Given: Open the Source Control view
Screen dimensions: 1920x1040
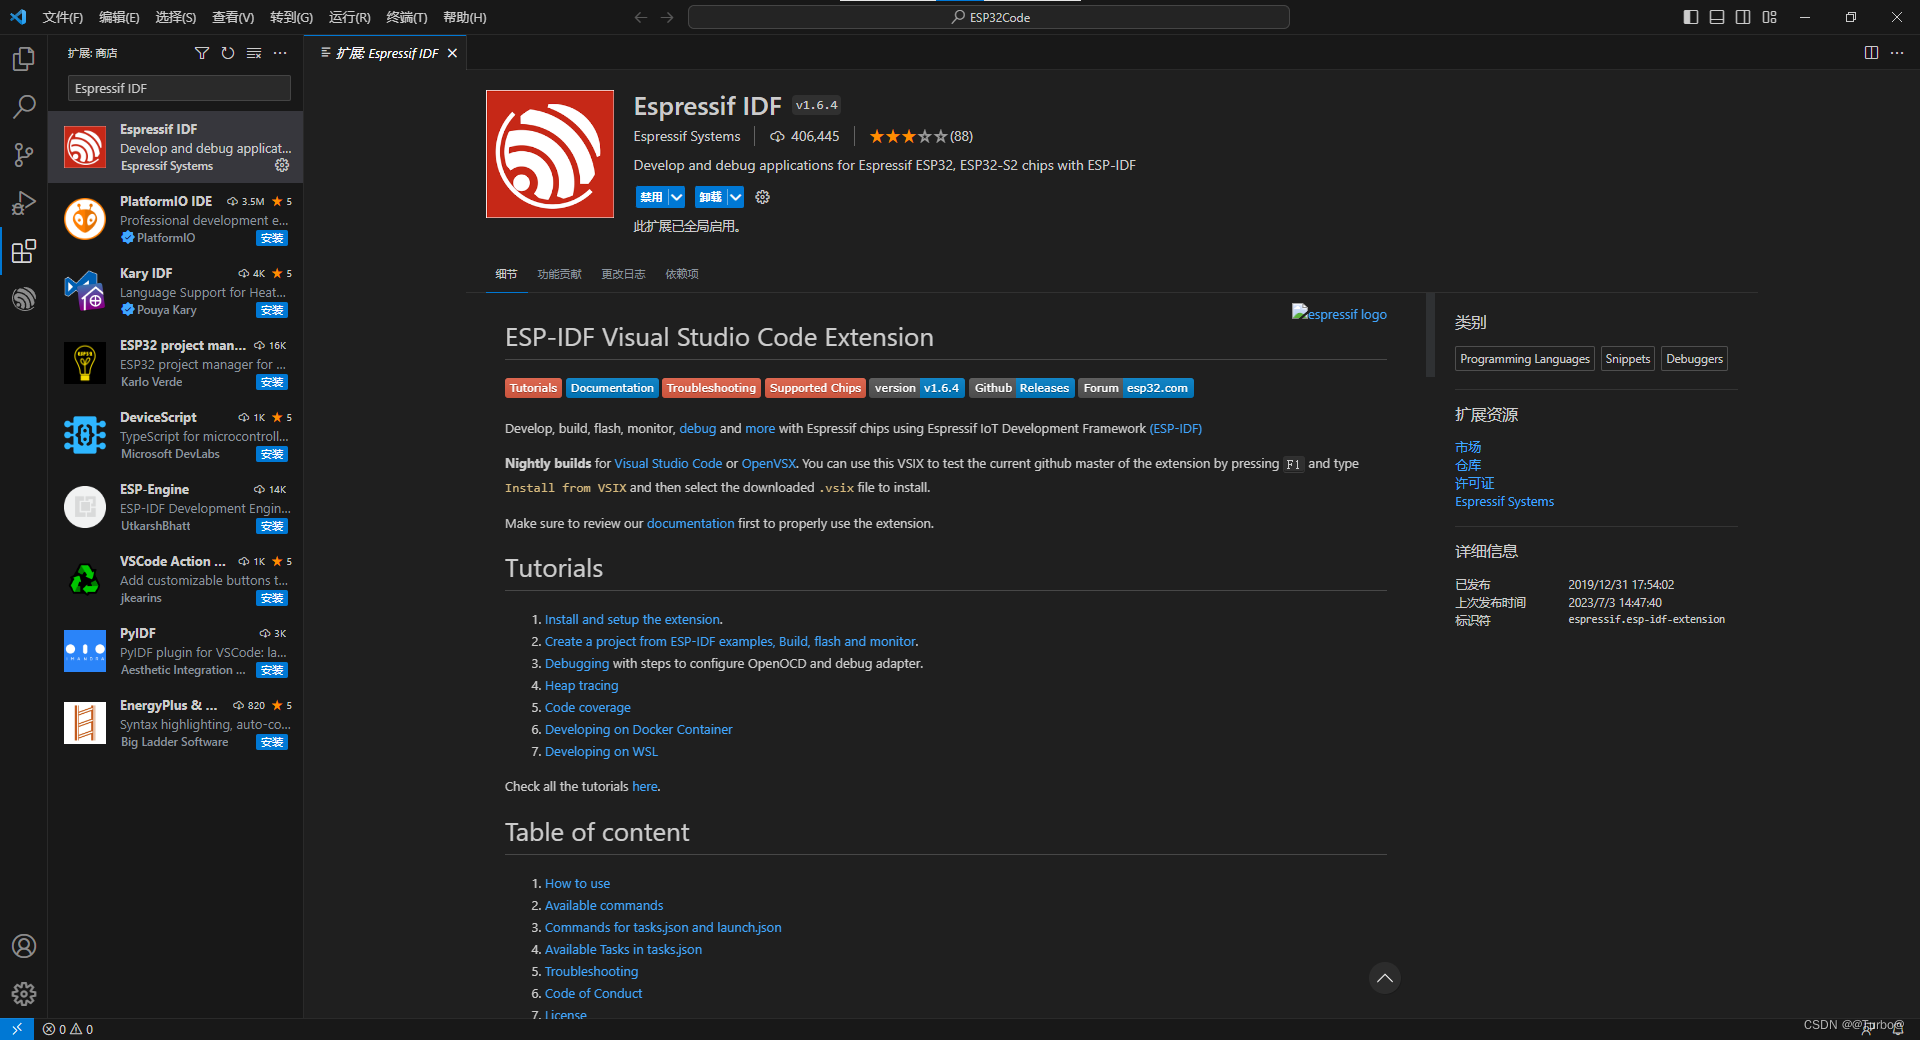Looking at the screenshot, I should coord(23,155).
